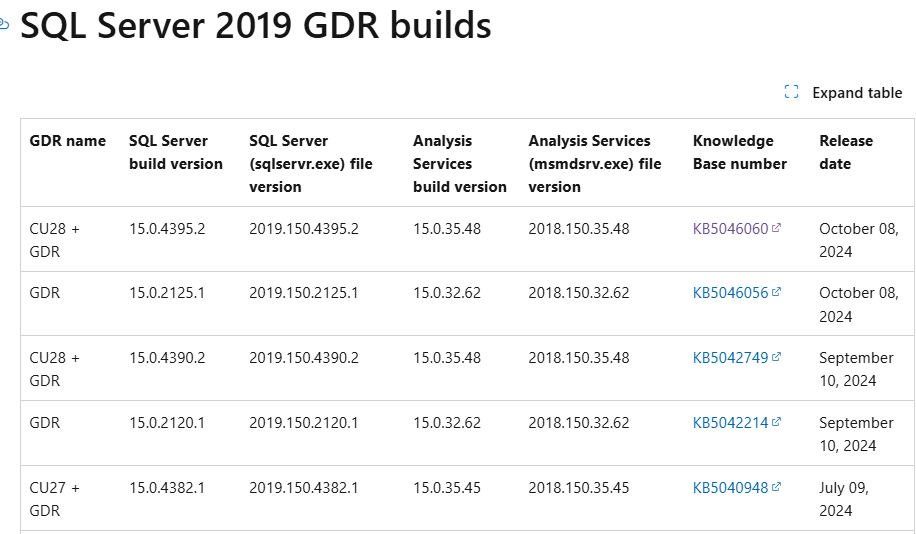Click the 15.0.4395.2 build version cell
Viewport: 916px width, 534px height.
pyautogui.click(x=167, y=228)
